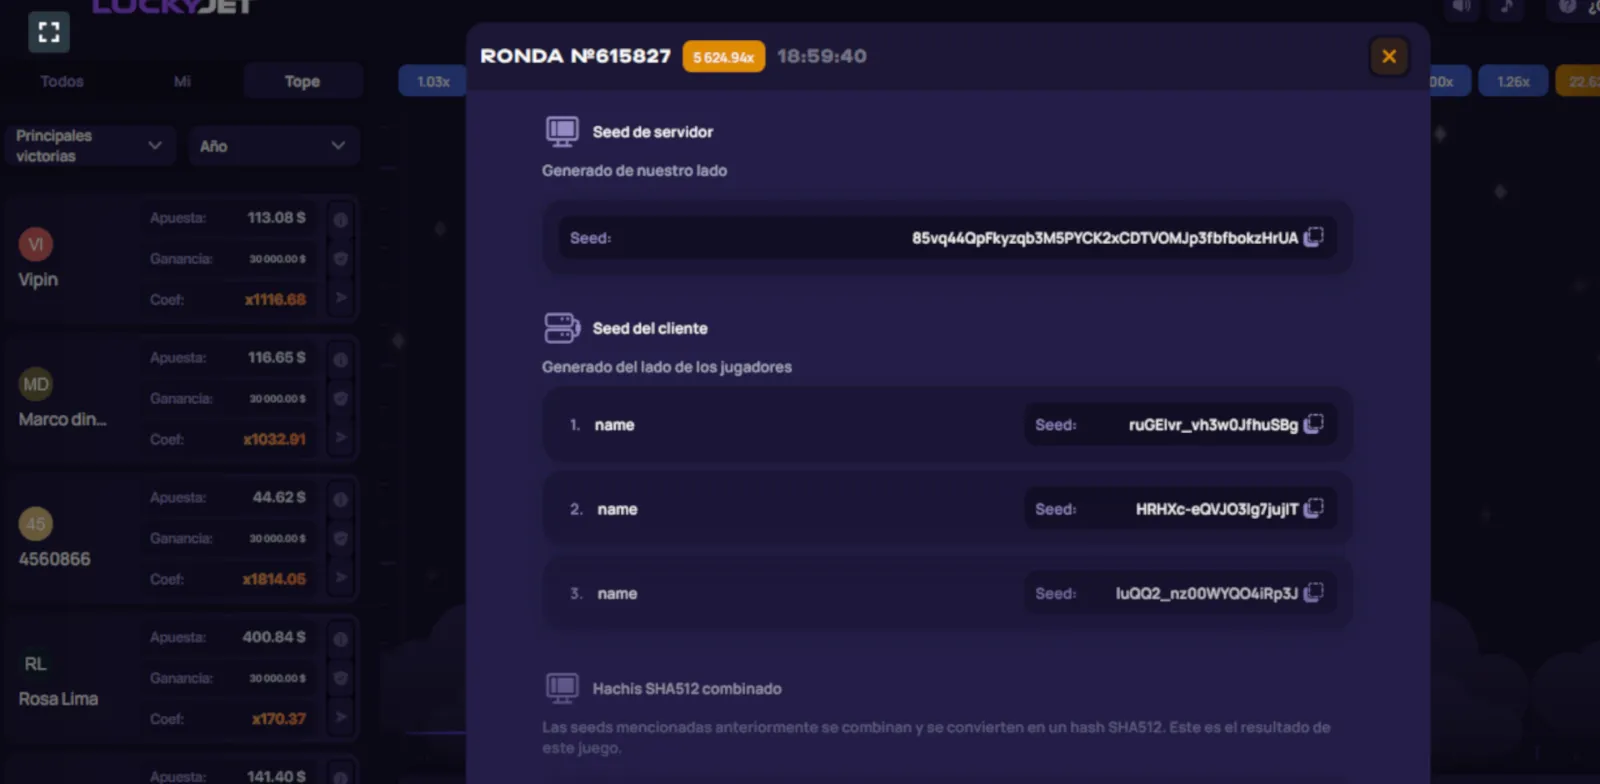Open info icon for Vipin's bet
The height and width of the screenshot is (784, 1600).
click(x=340, y=219)
